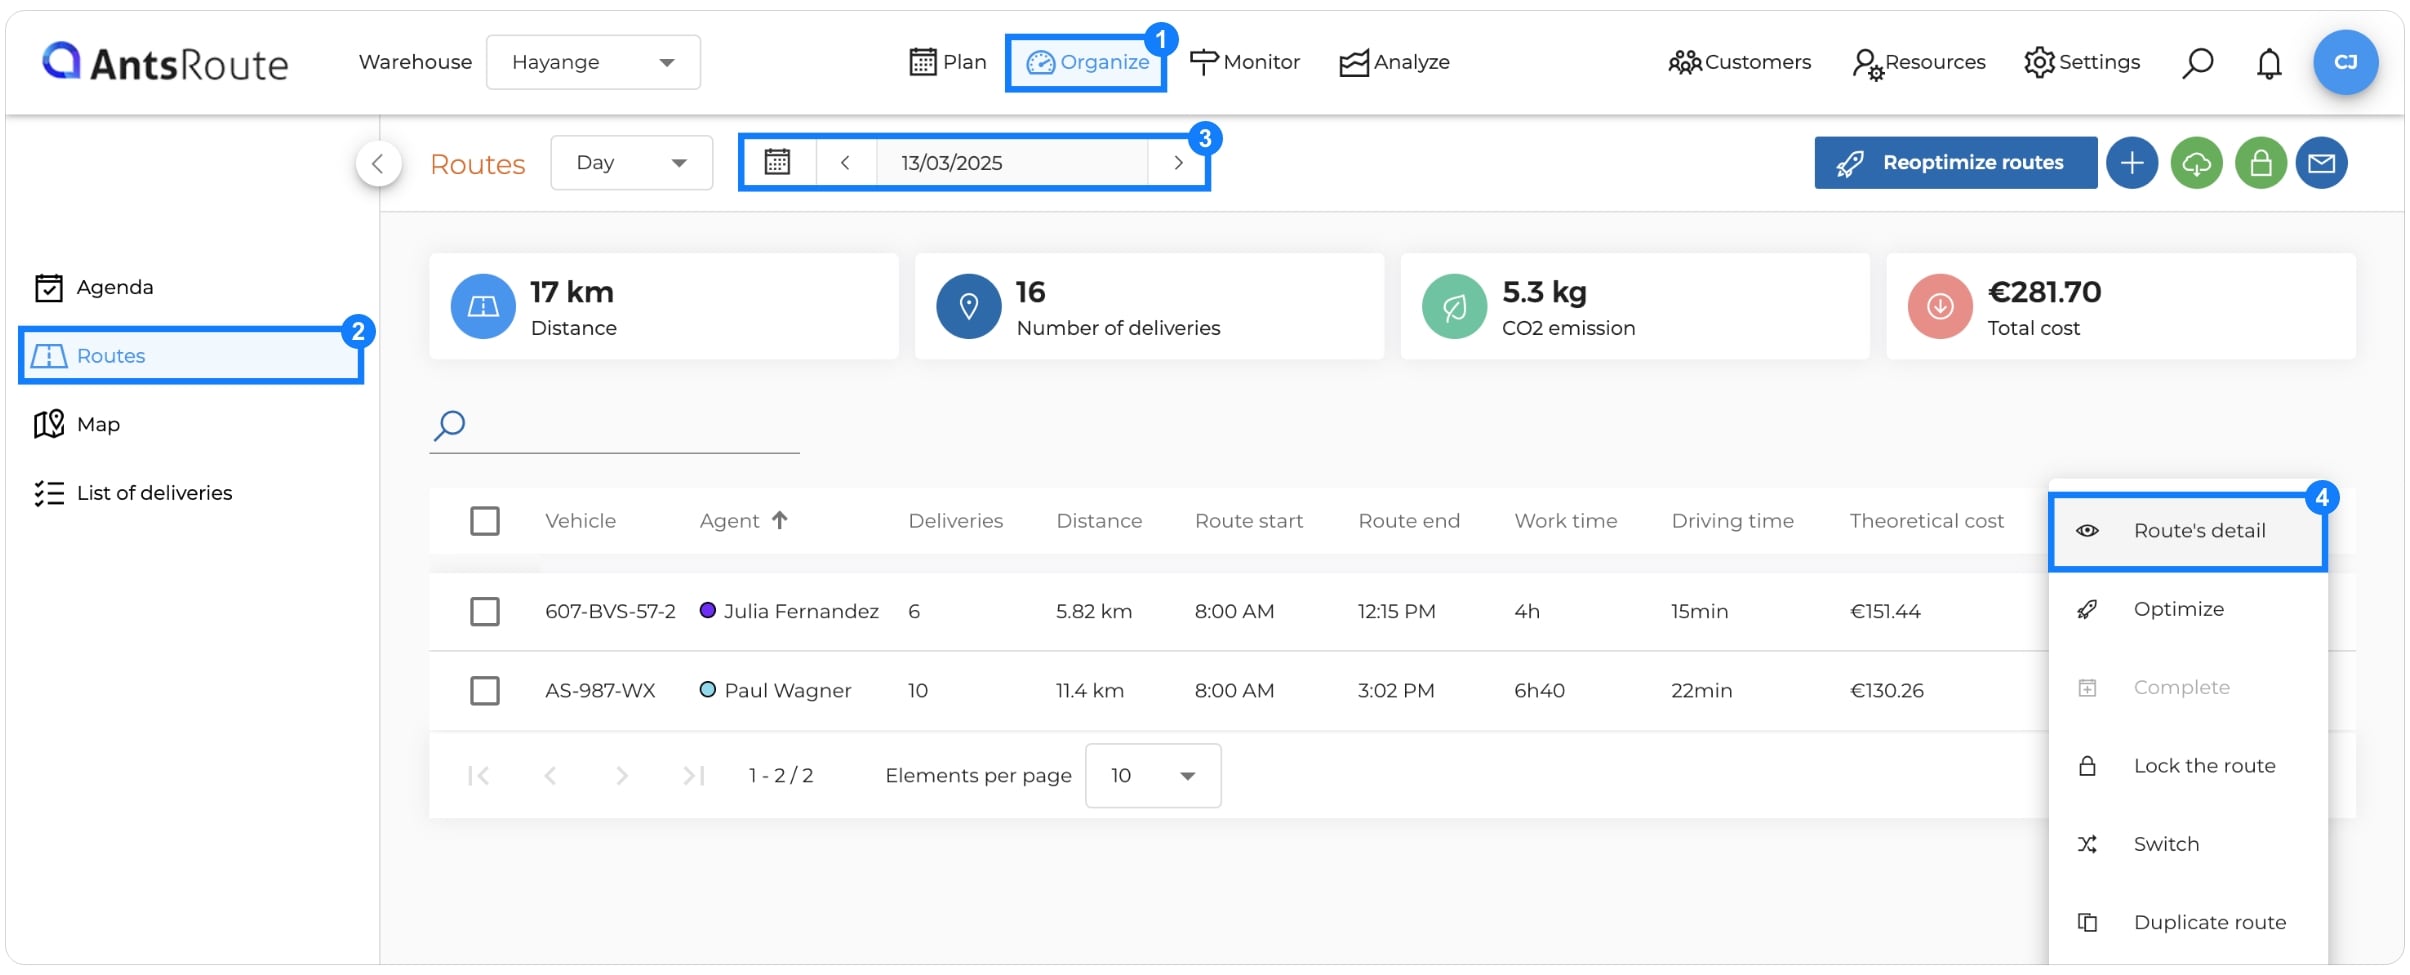This screenshot has height=975, width=2410.
Task: Choose Lock the route from menu
Action: [2187, 766]
